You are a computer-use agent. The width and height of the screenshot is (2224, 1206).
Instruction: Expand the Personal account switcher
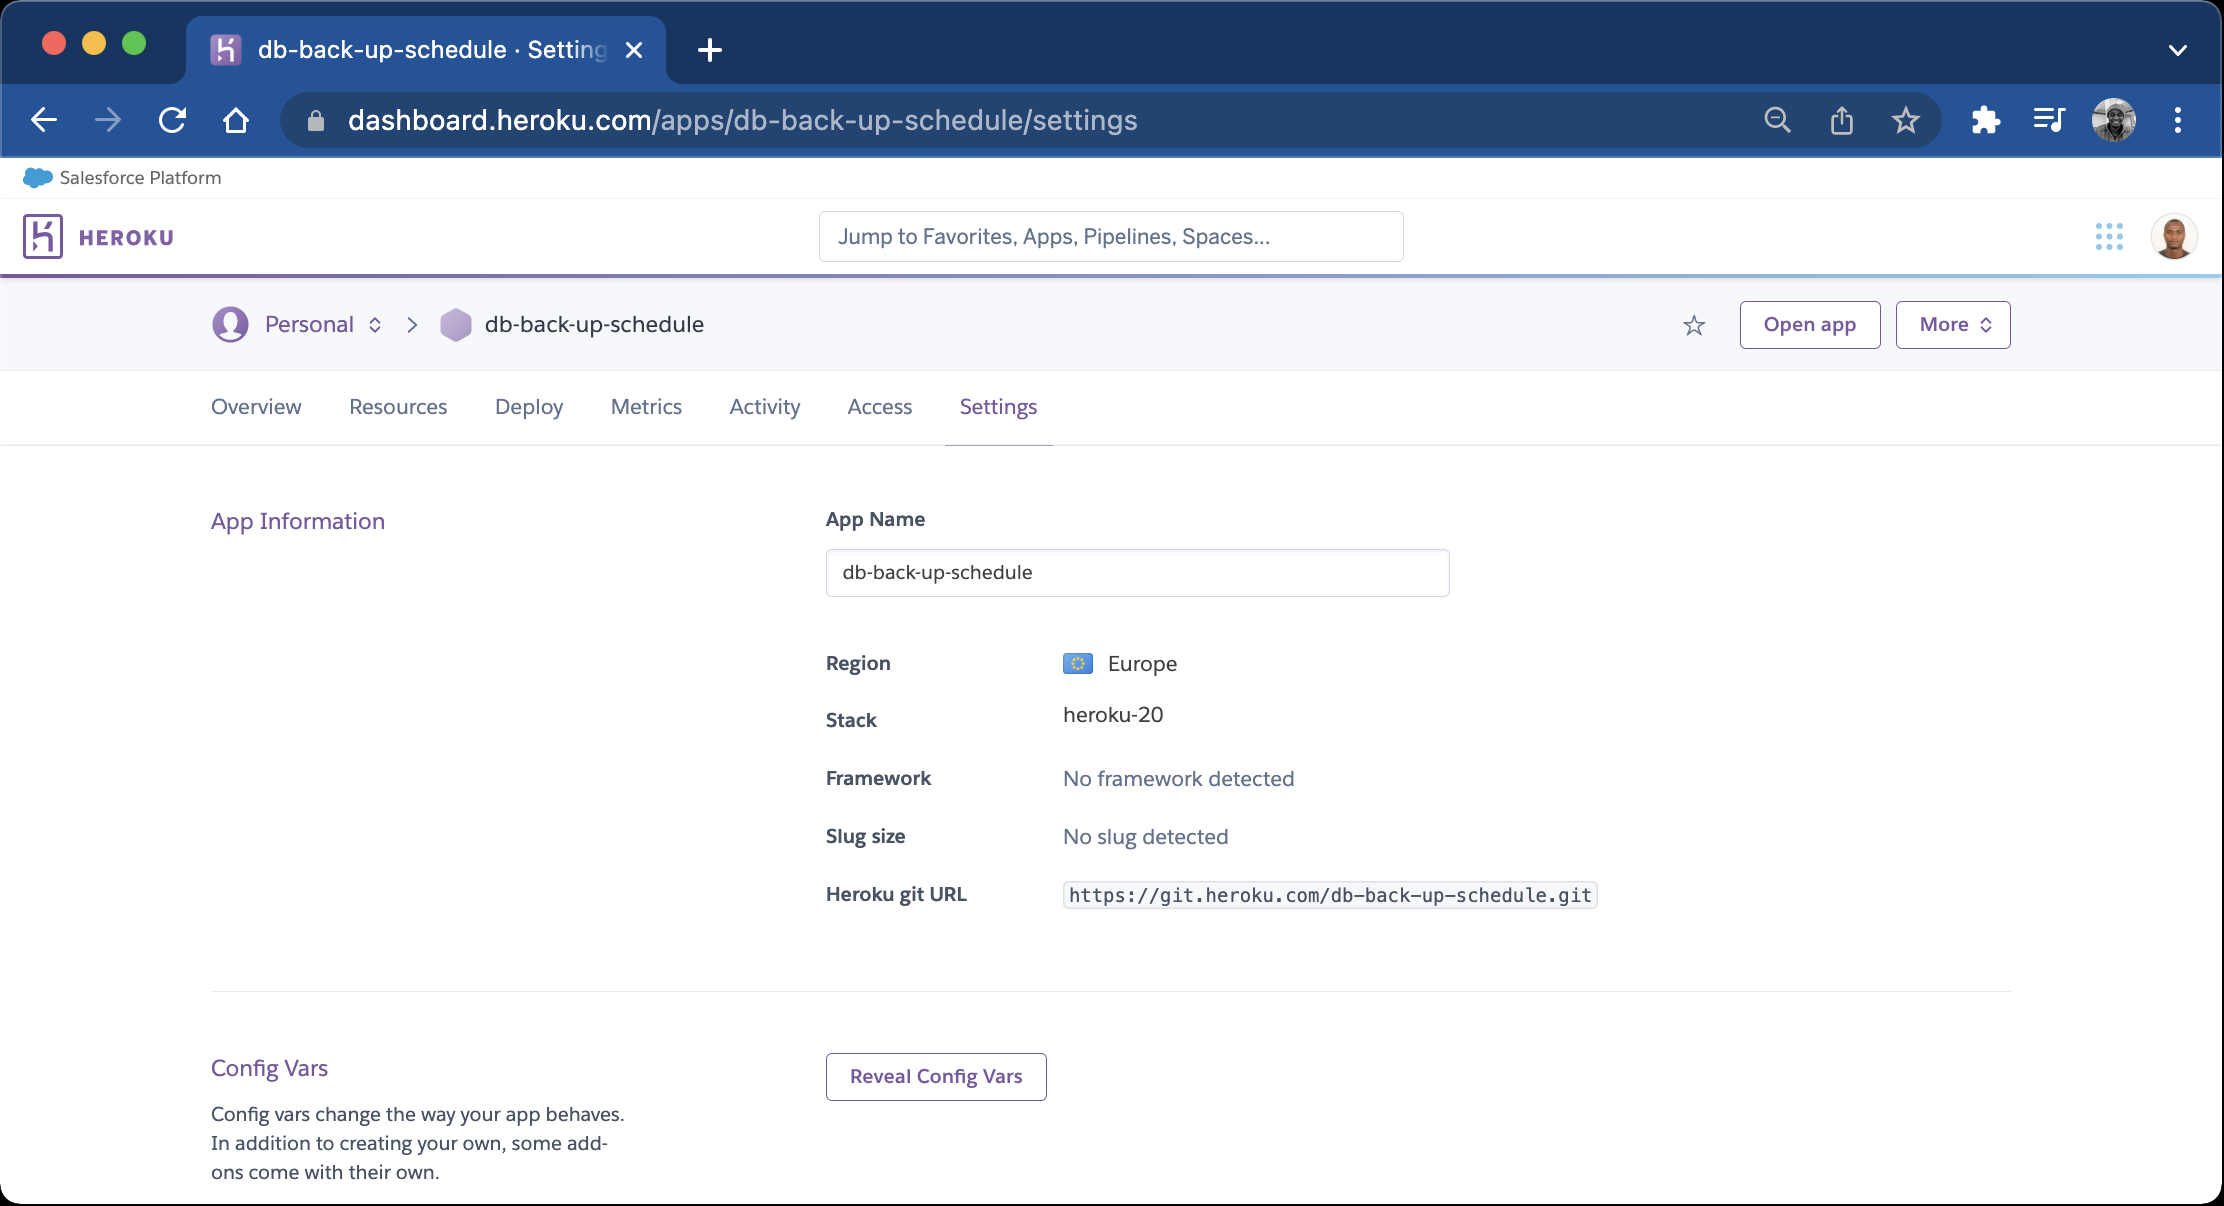point(375,324)
